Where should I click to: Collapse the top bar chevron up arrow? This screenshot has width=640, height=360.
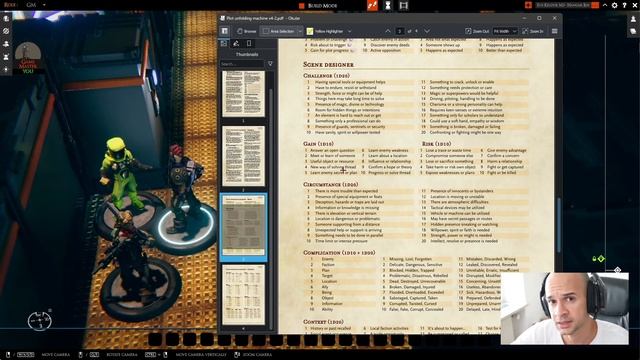605,5
